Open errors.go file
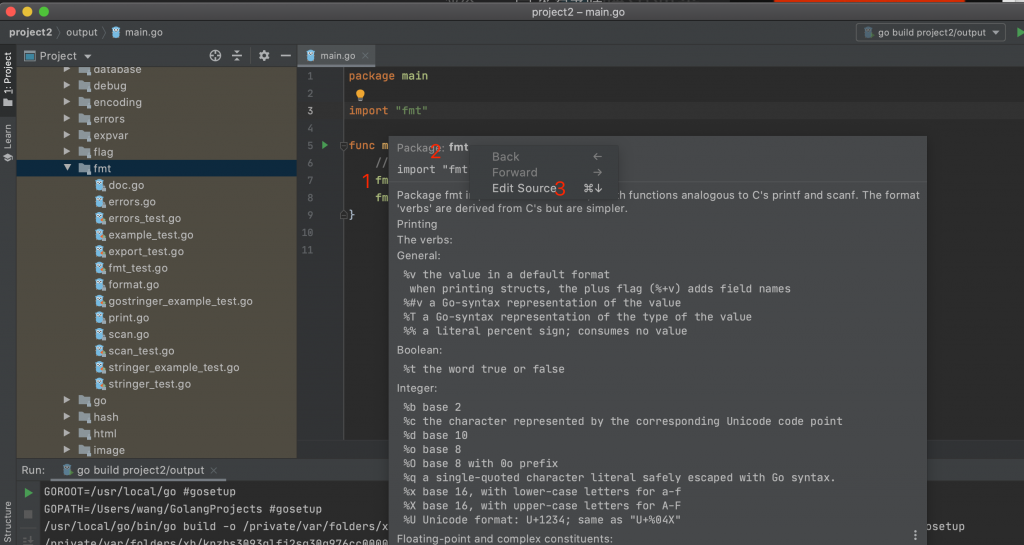Image resolution: width=1024 pixels, height=545 pixels. pos(132,202)
